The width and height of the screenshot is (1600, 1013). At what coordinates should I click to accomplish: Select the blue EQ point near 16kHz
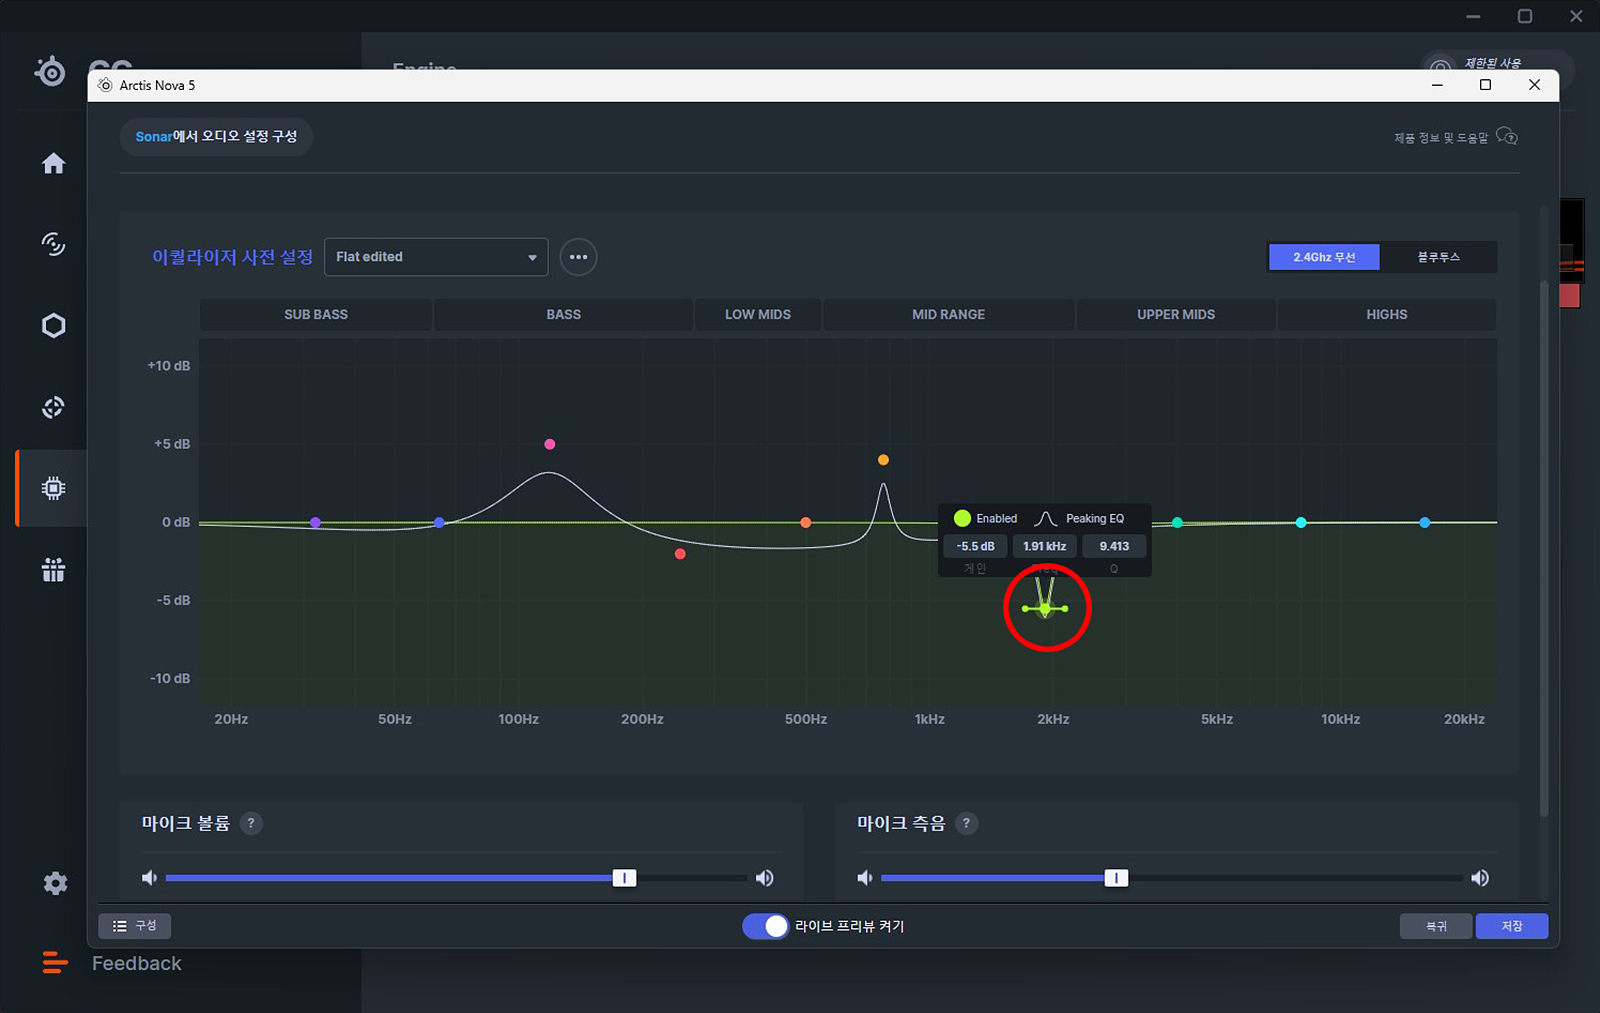1425,523
